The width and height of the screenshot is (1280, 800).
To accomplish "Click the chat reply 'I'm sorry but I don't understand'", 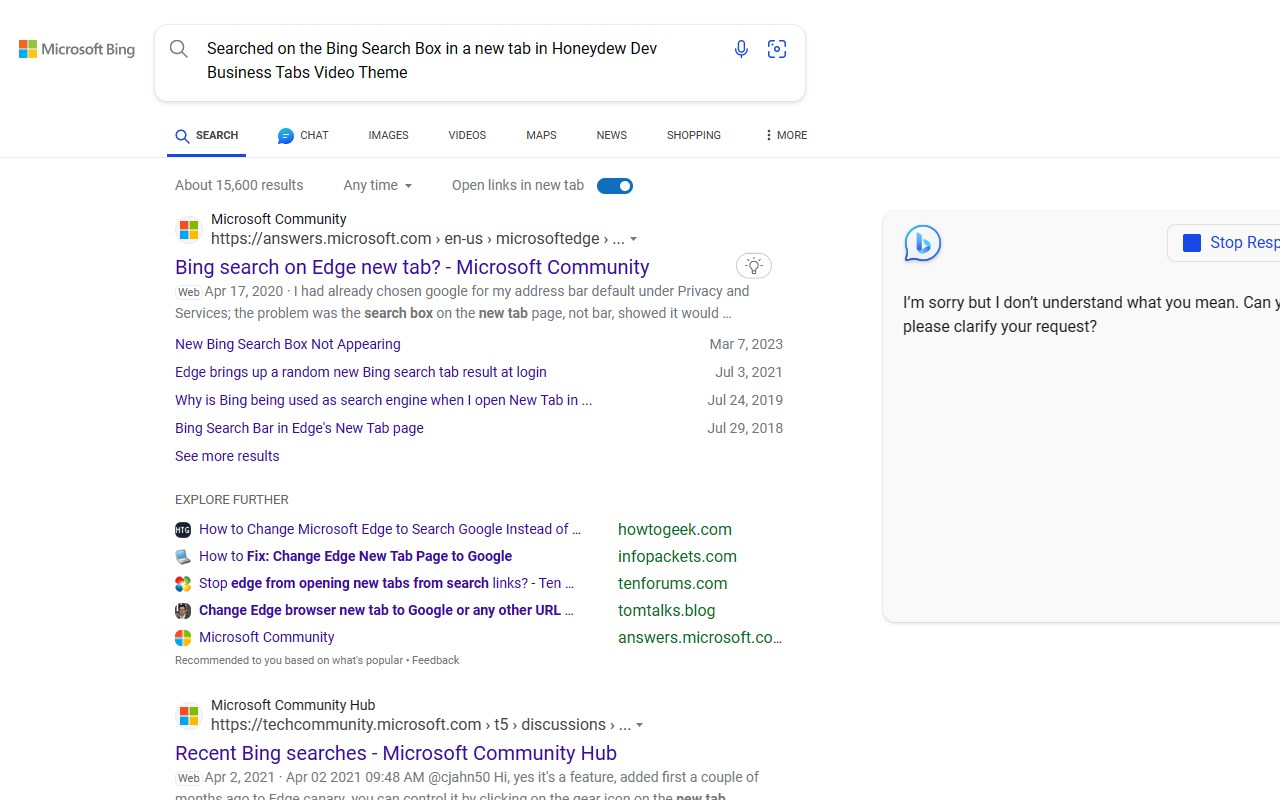I will coord(1091,315).
